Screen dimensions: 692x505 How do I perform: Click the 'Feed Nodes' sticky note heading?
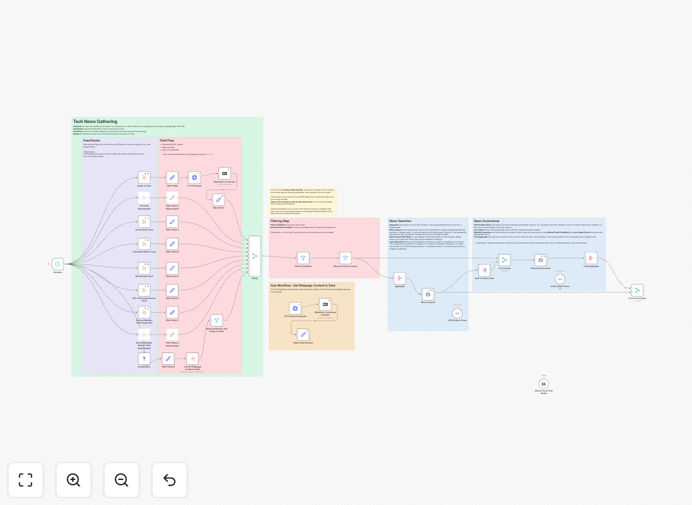tap(91, 140)
